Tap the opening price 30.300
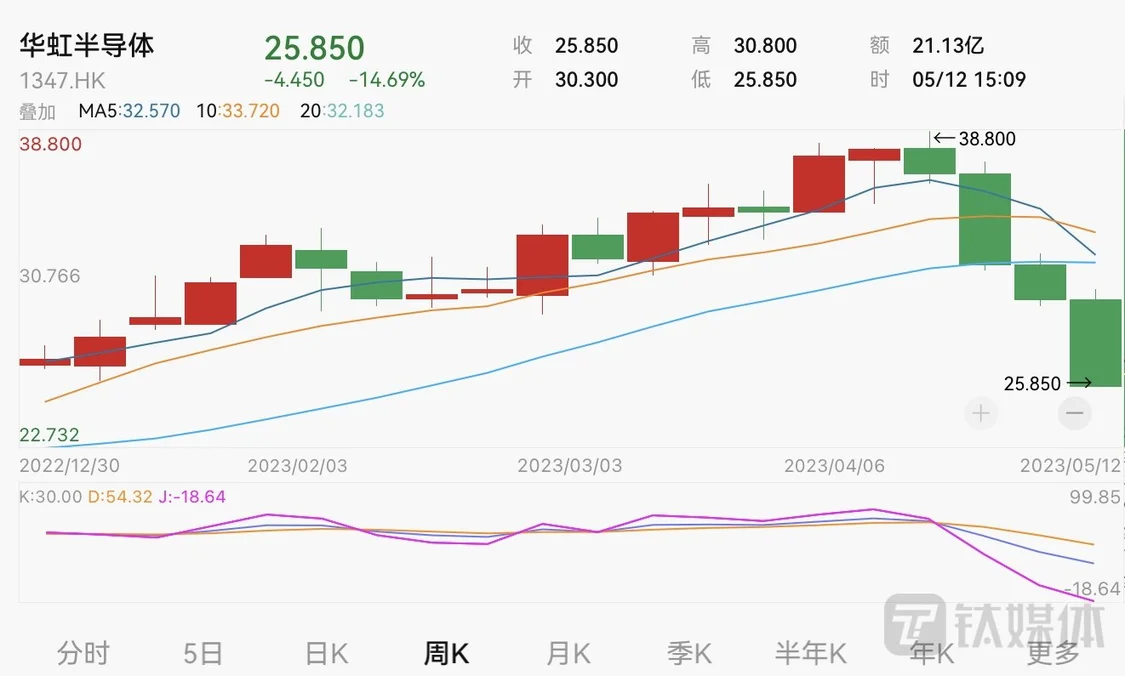This screenshot has width=1125, height=676. (x=586, y=79)
